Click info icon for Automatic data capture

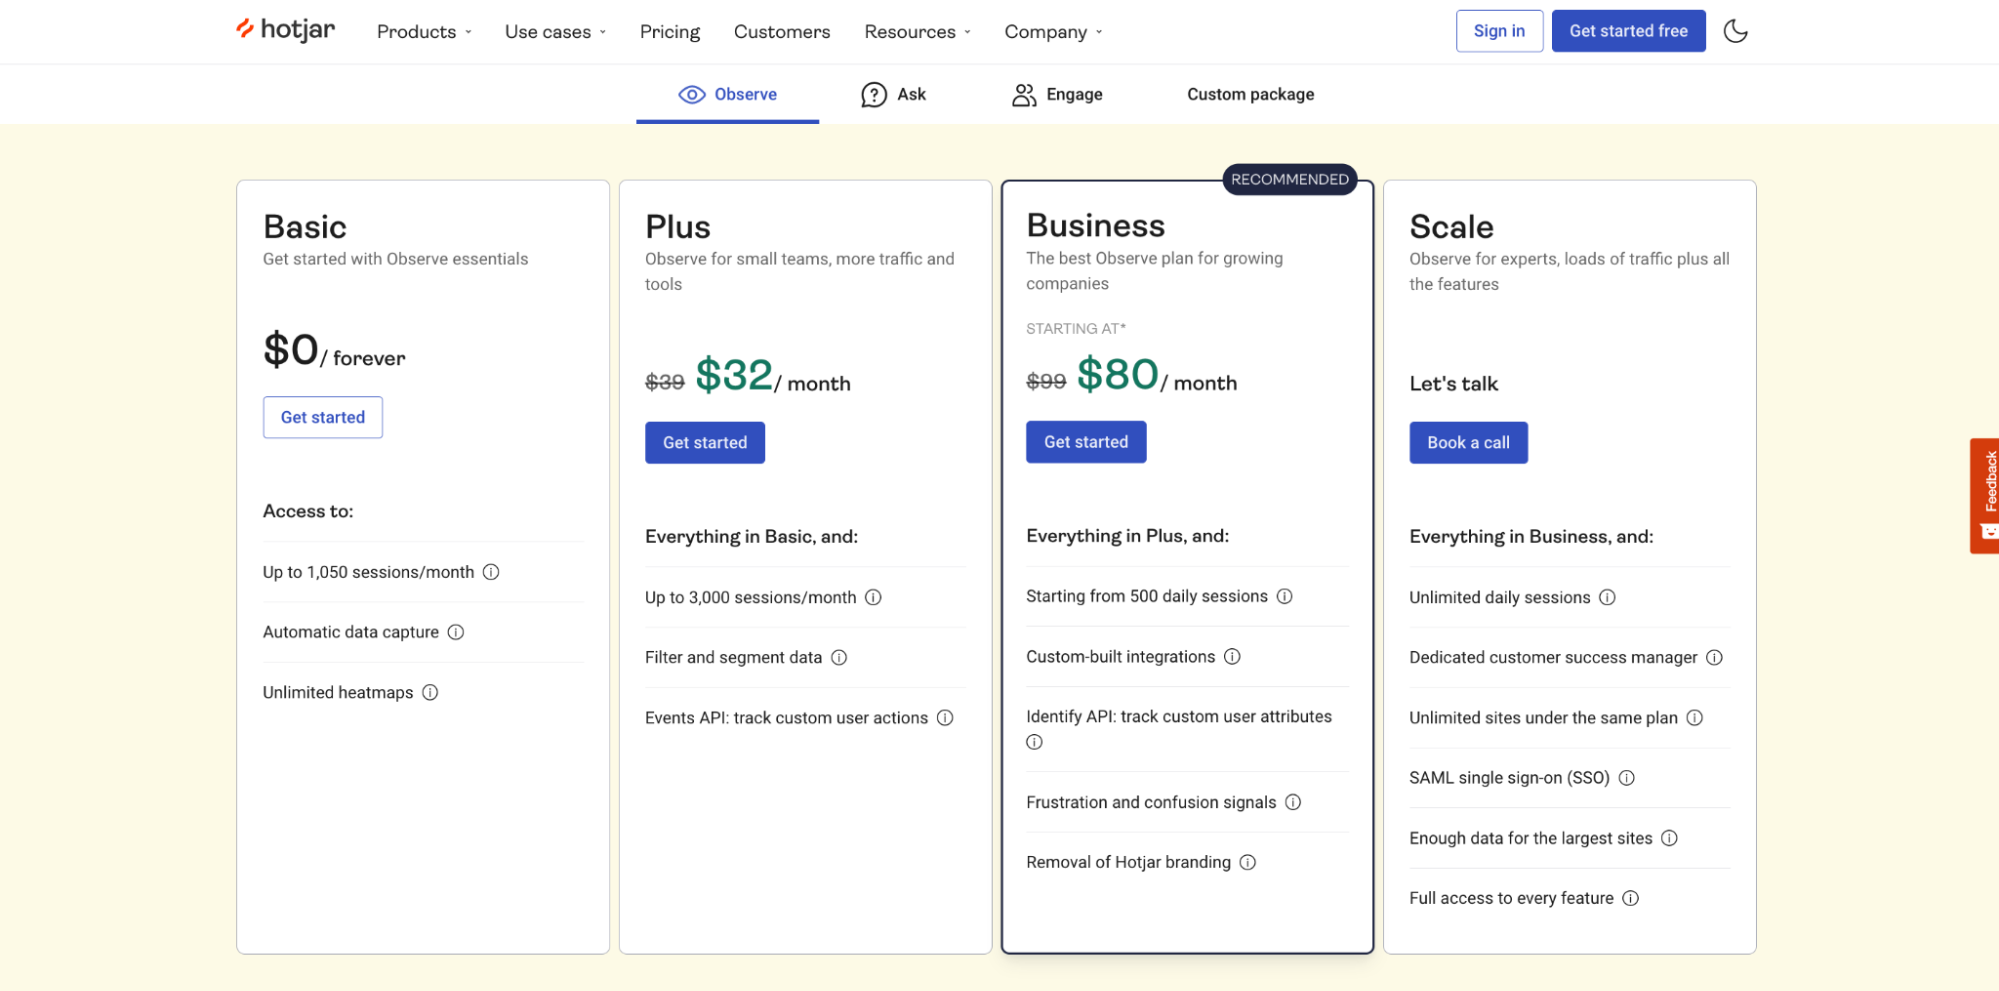coord(456,632)
